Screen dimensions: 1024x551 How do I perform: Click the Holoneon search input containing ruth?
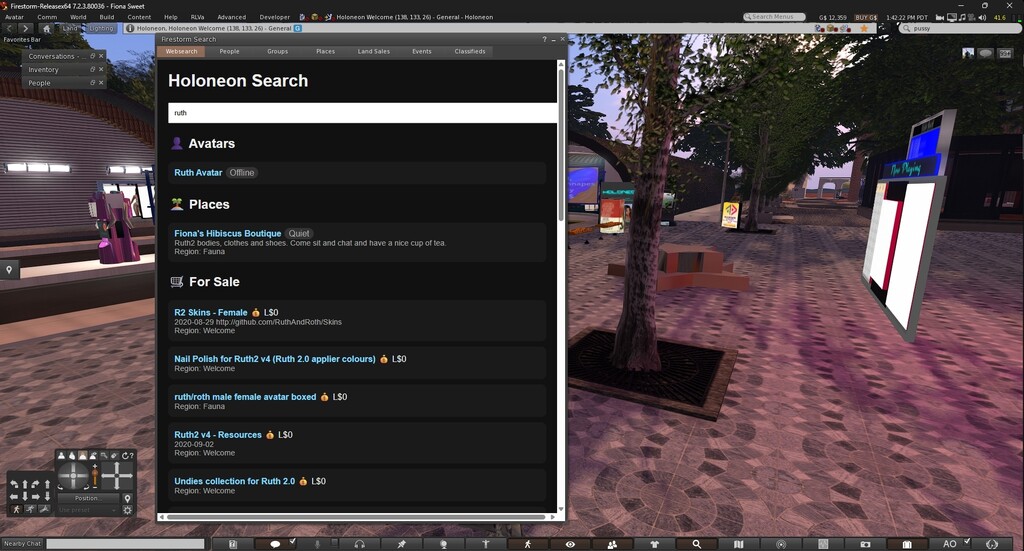pyautogui.click(x=361, y=113)
